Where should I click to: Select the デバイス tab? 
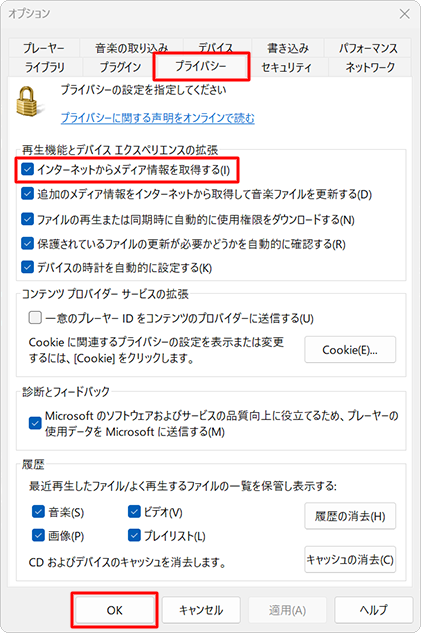[217, 48]
